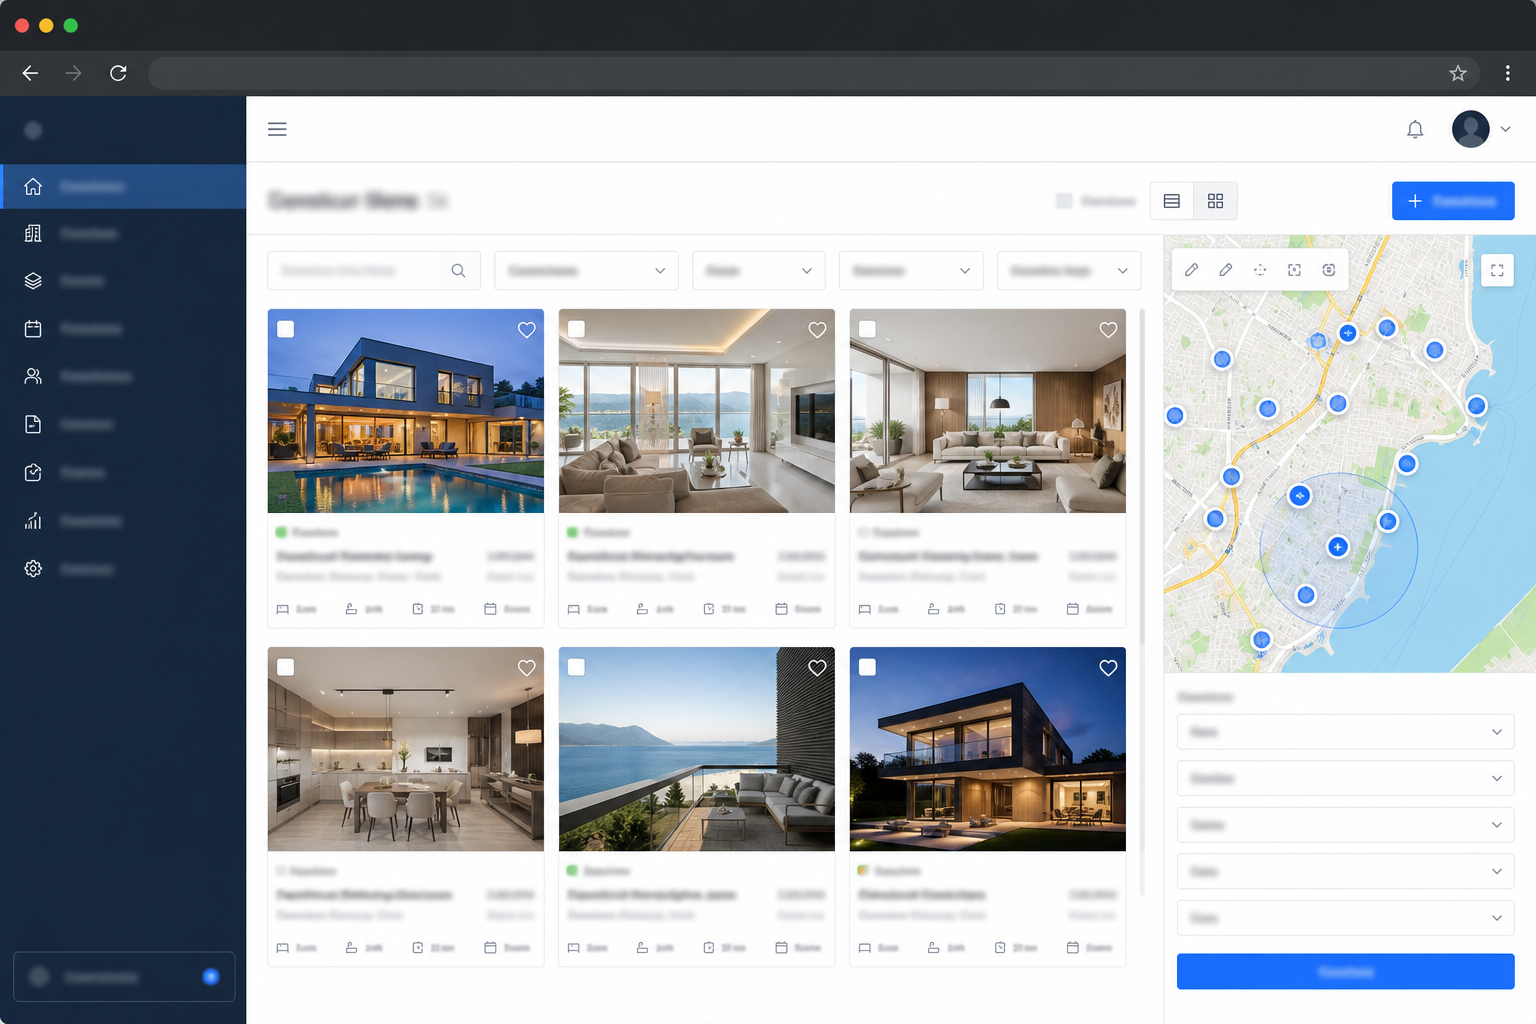Screen dimensions: 1536x1024
Task: Go back using the browser back arrow
Action: pos(30,73)
